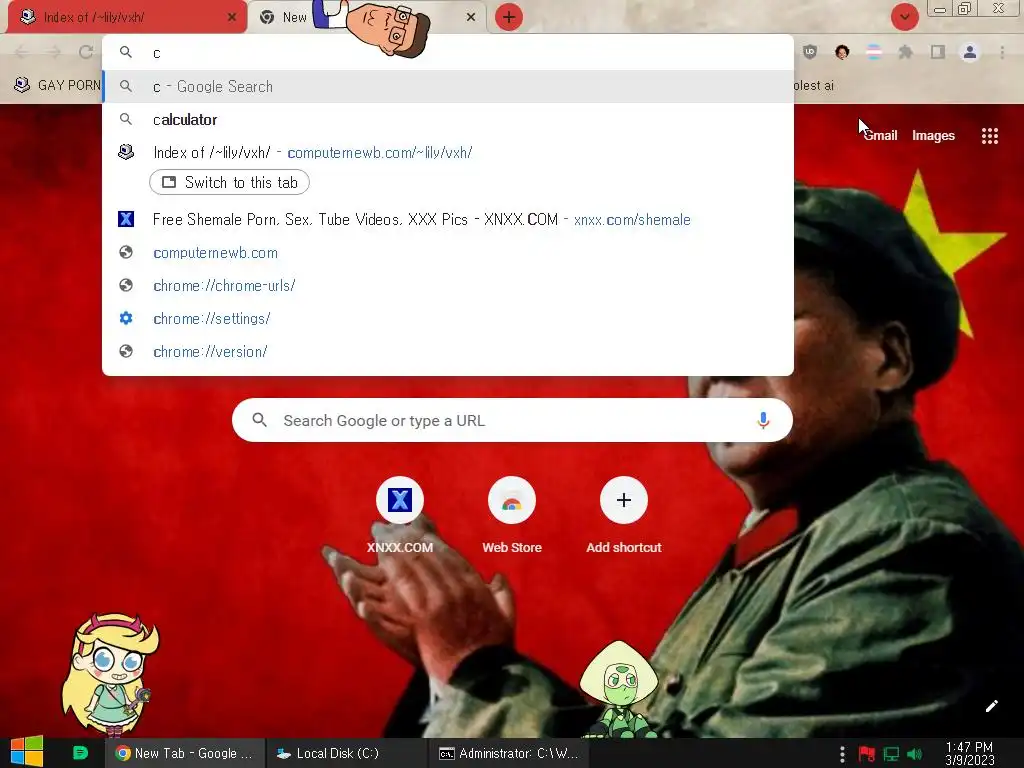Click the Gmail link

pos(880,136)
